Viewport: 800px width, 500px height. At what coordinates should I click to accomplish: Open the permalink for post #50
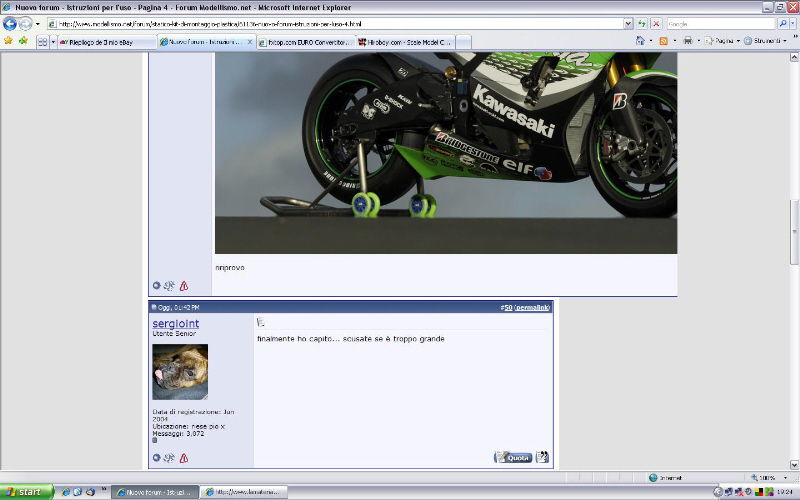click(532, 307)
